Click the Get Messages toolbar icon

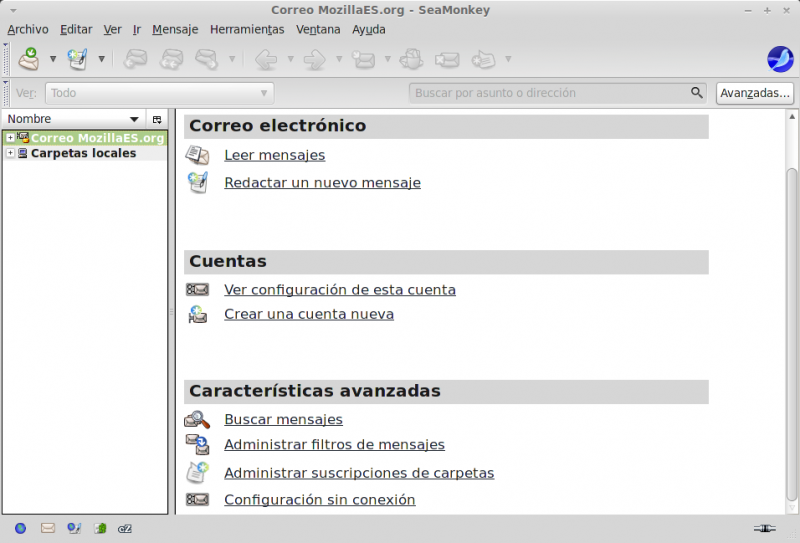click(29, 59)
